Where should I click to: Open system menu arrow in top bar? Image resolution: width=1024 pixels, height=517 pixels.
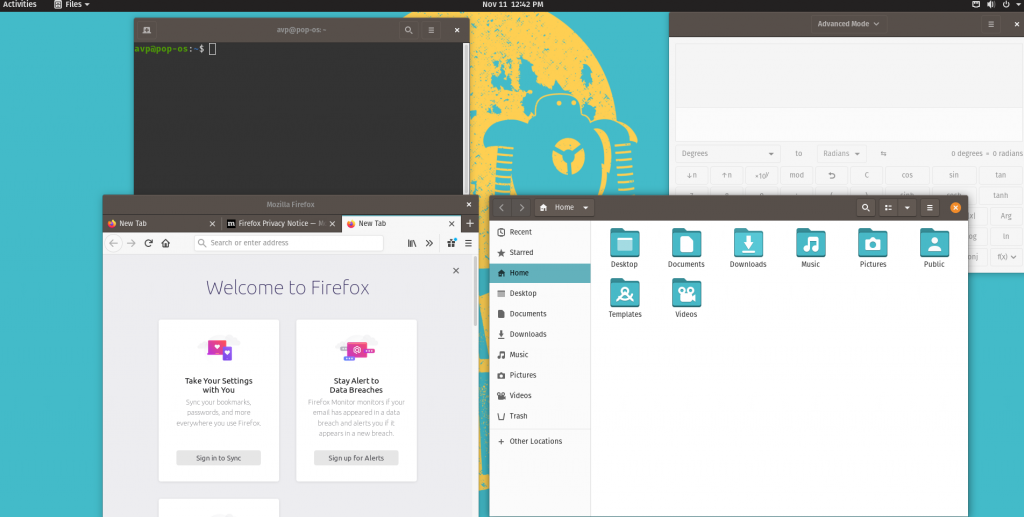point(1017,5)
